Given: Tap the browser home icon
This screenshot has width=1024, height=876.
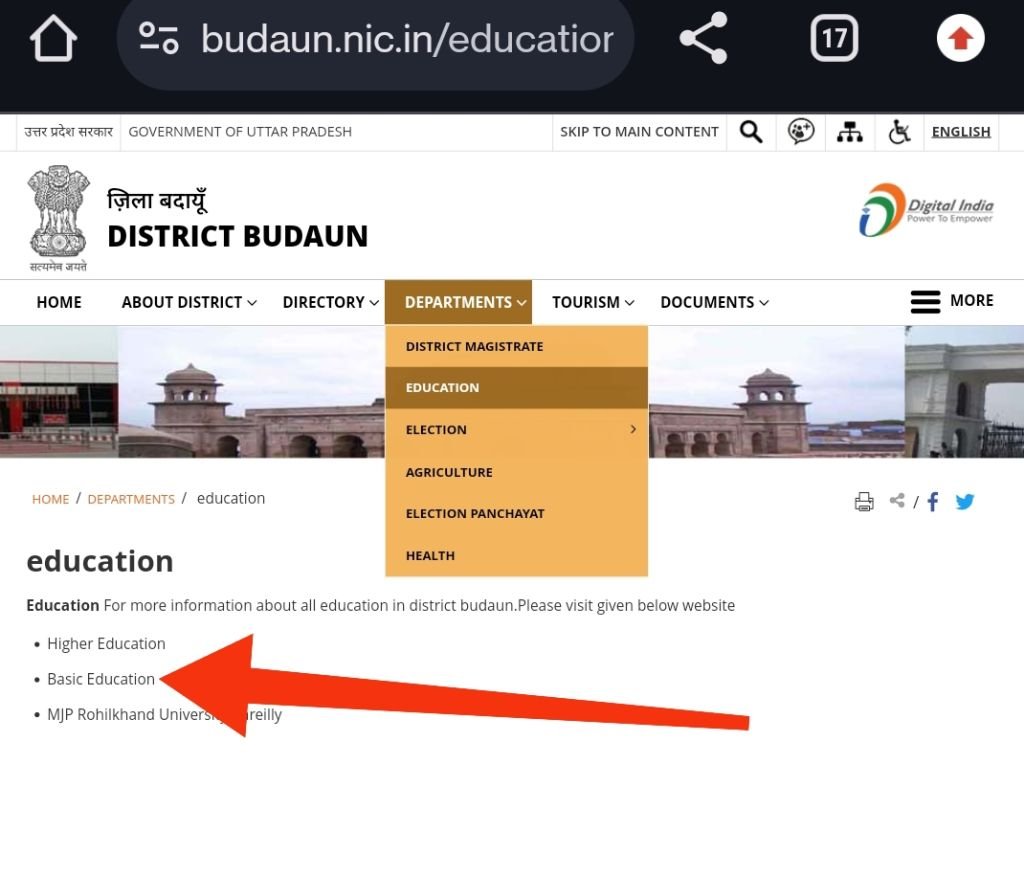Looking at the screenshot, I should click(54, 40).
